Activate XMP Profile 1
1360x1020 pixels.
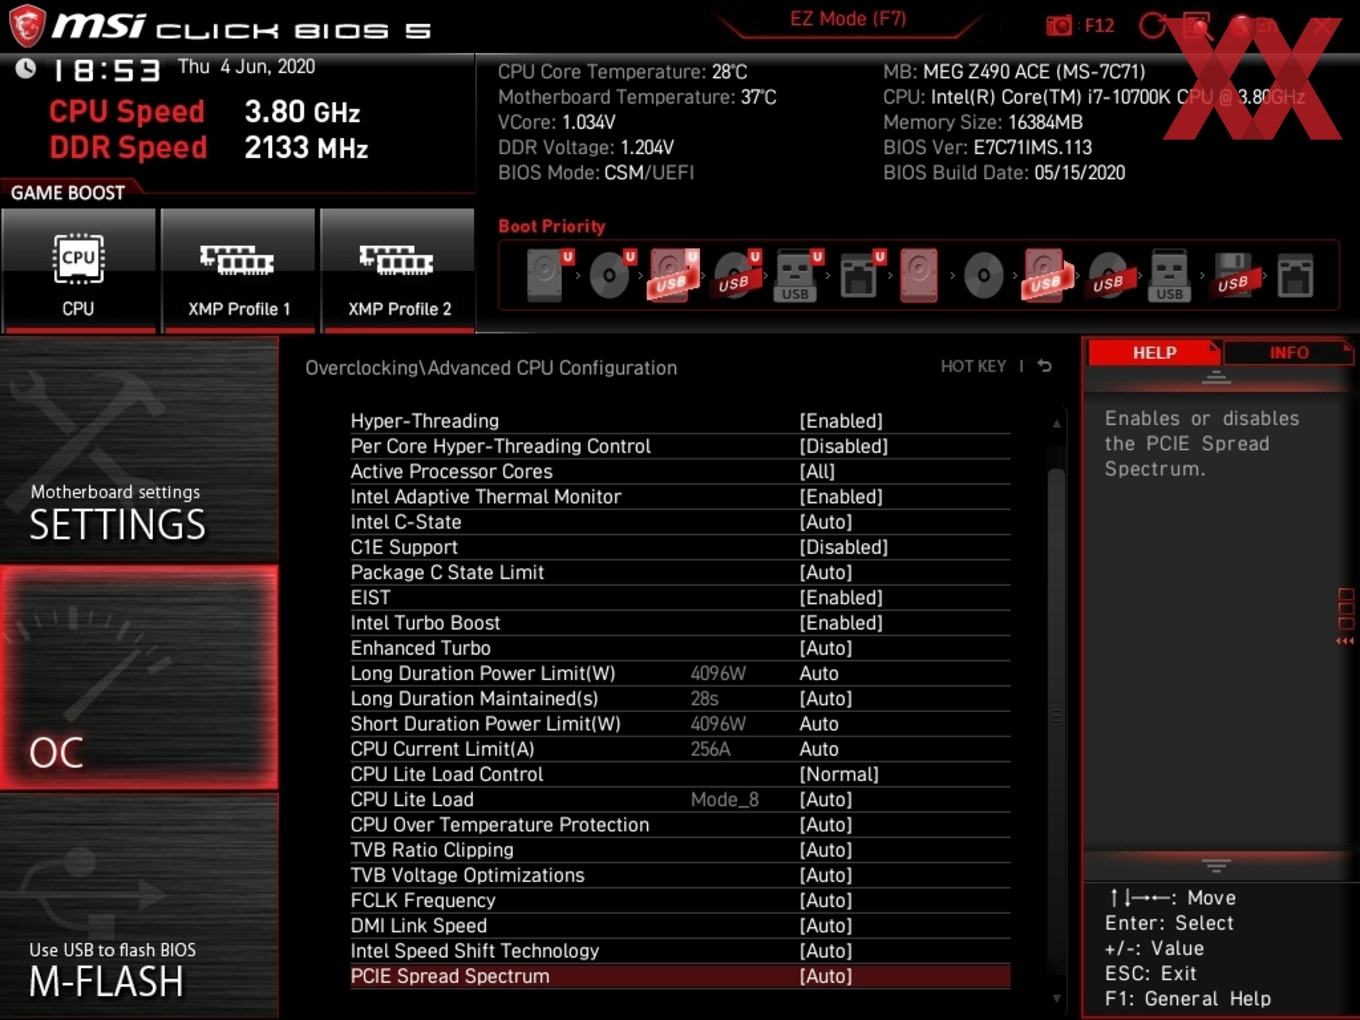[x=238, y=270]
